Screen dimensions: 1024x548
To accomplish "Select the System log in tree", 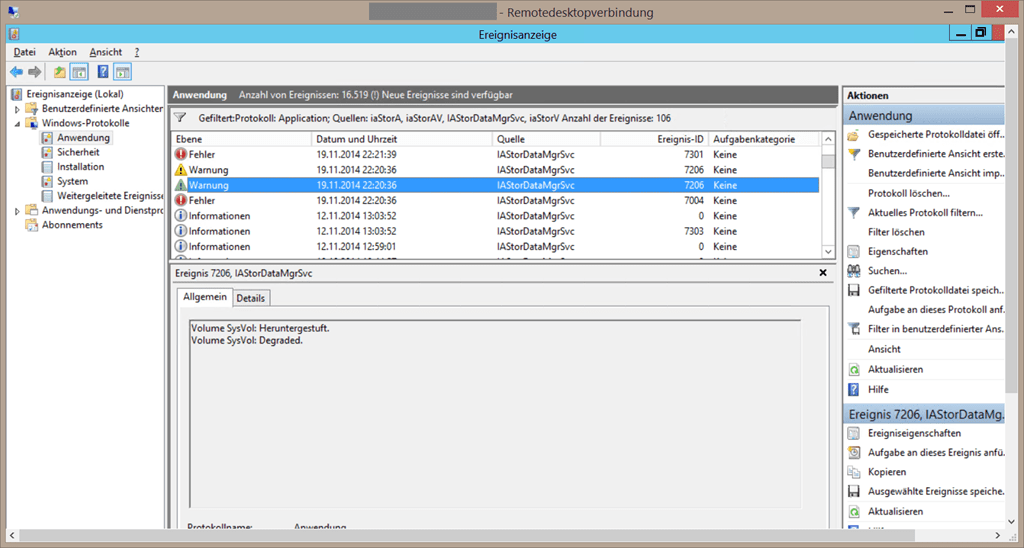I will click(72, 181).
